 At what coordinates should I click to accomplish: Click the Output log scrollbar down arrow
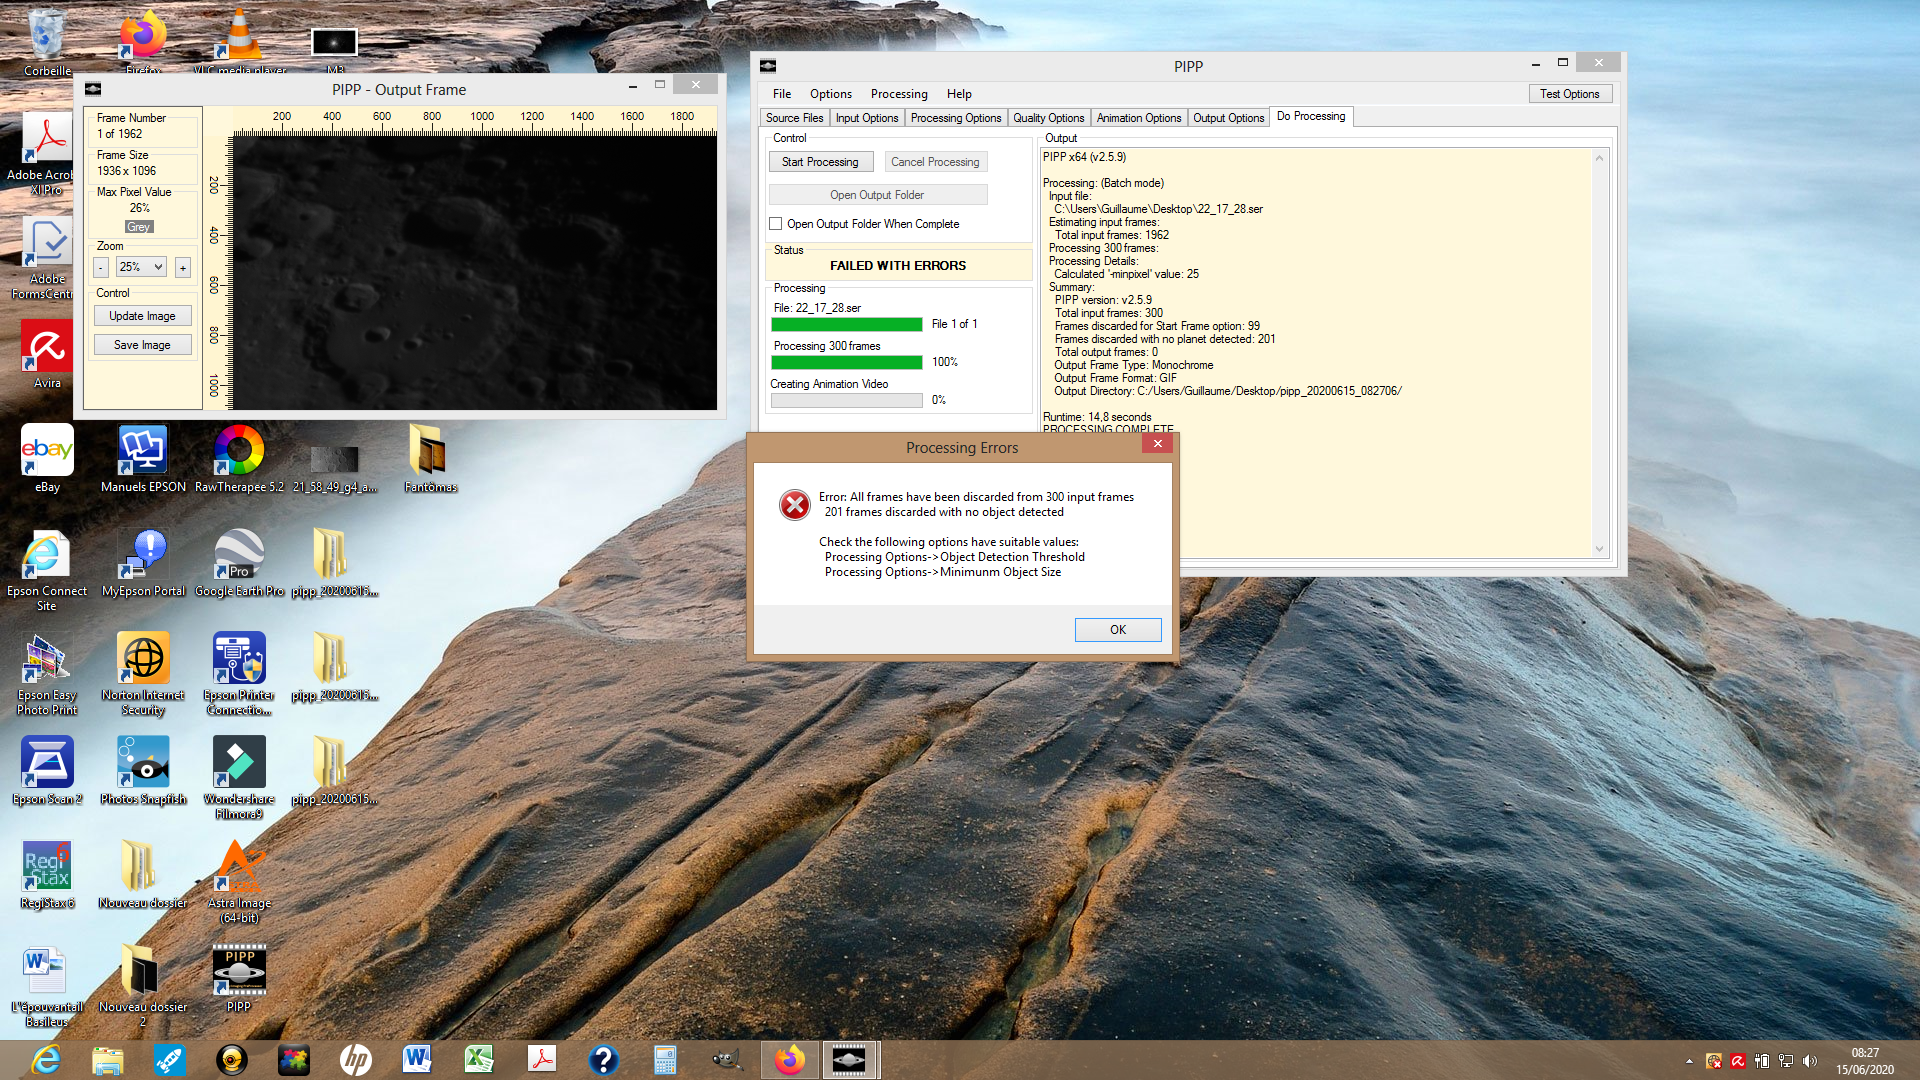pyautogui.click(x=1599, y=548)
